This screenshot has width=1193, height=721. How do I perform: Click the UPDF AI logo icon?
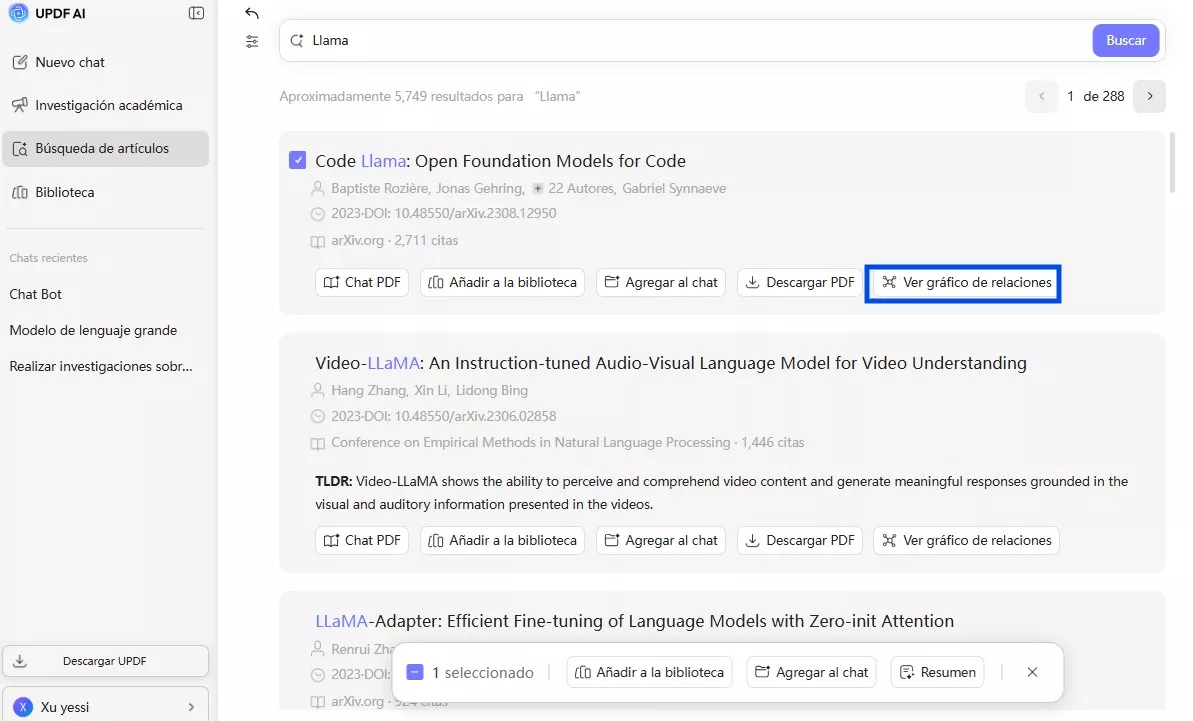point(18,13)
